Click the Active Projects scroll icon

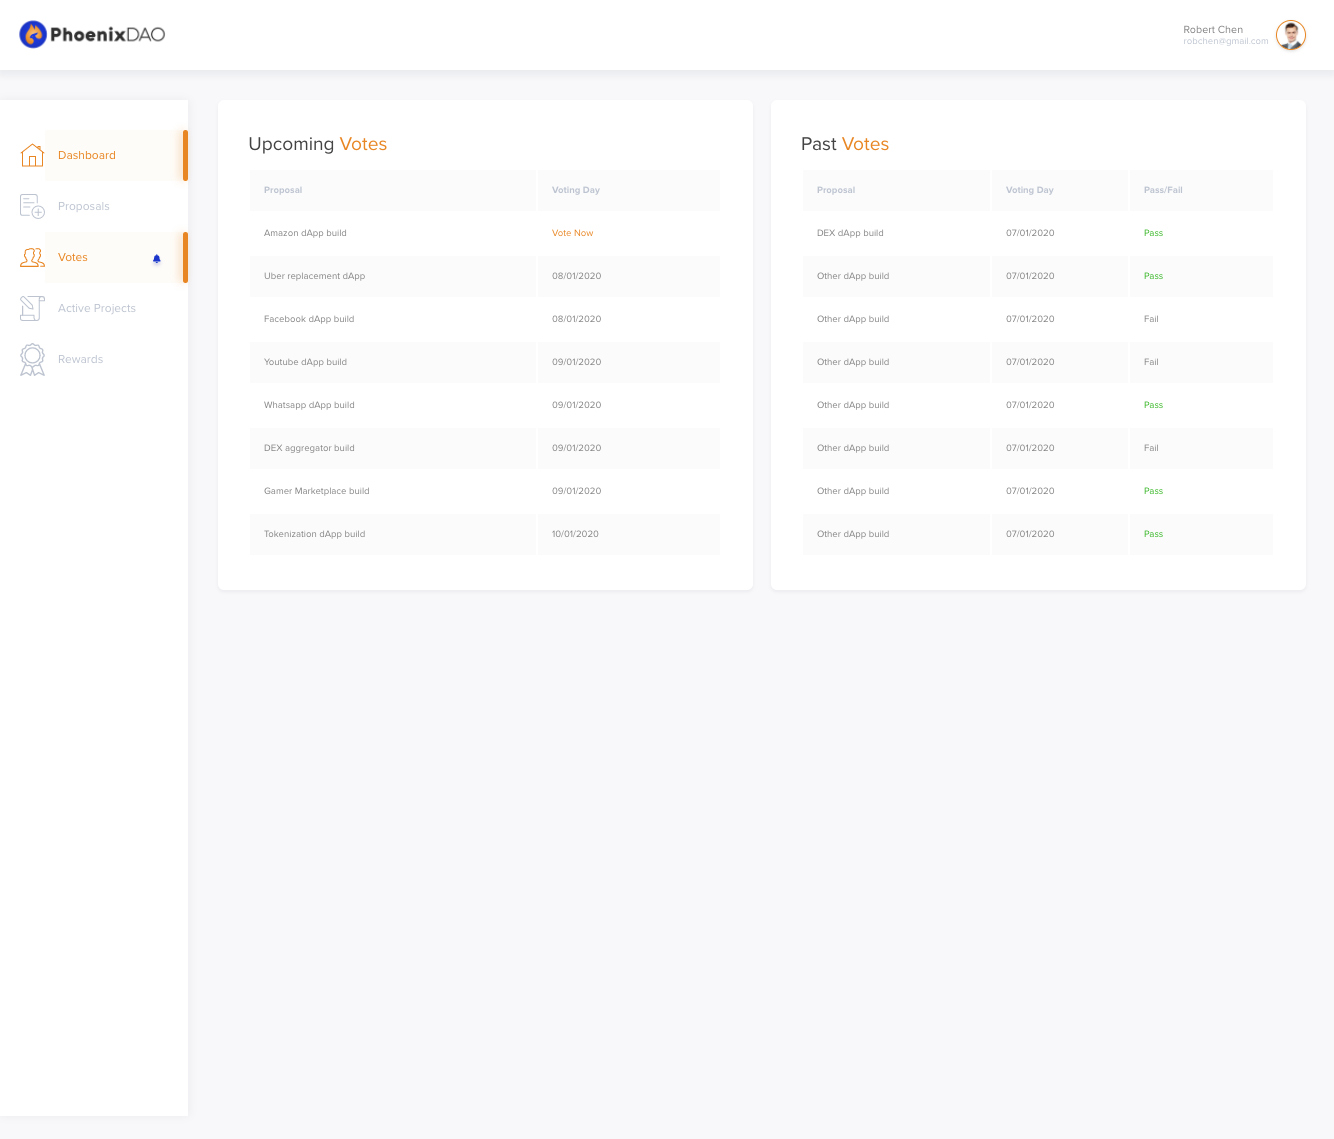tap(32, 308)
